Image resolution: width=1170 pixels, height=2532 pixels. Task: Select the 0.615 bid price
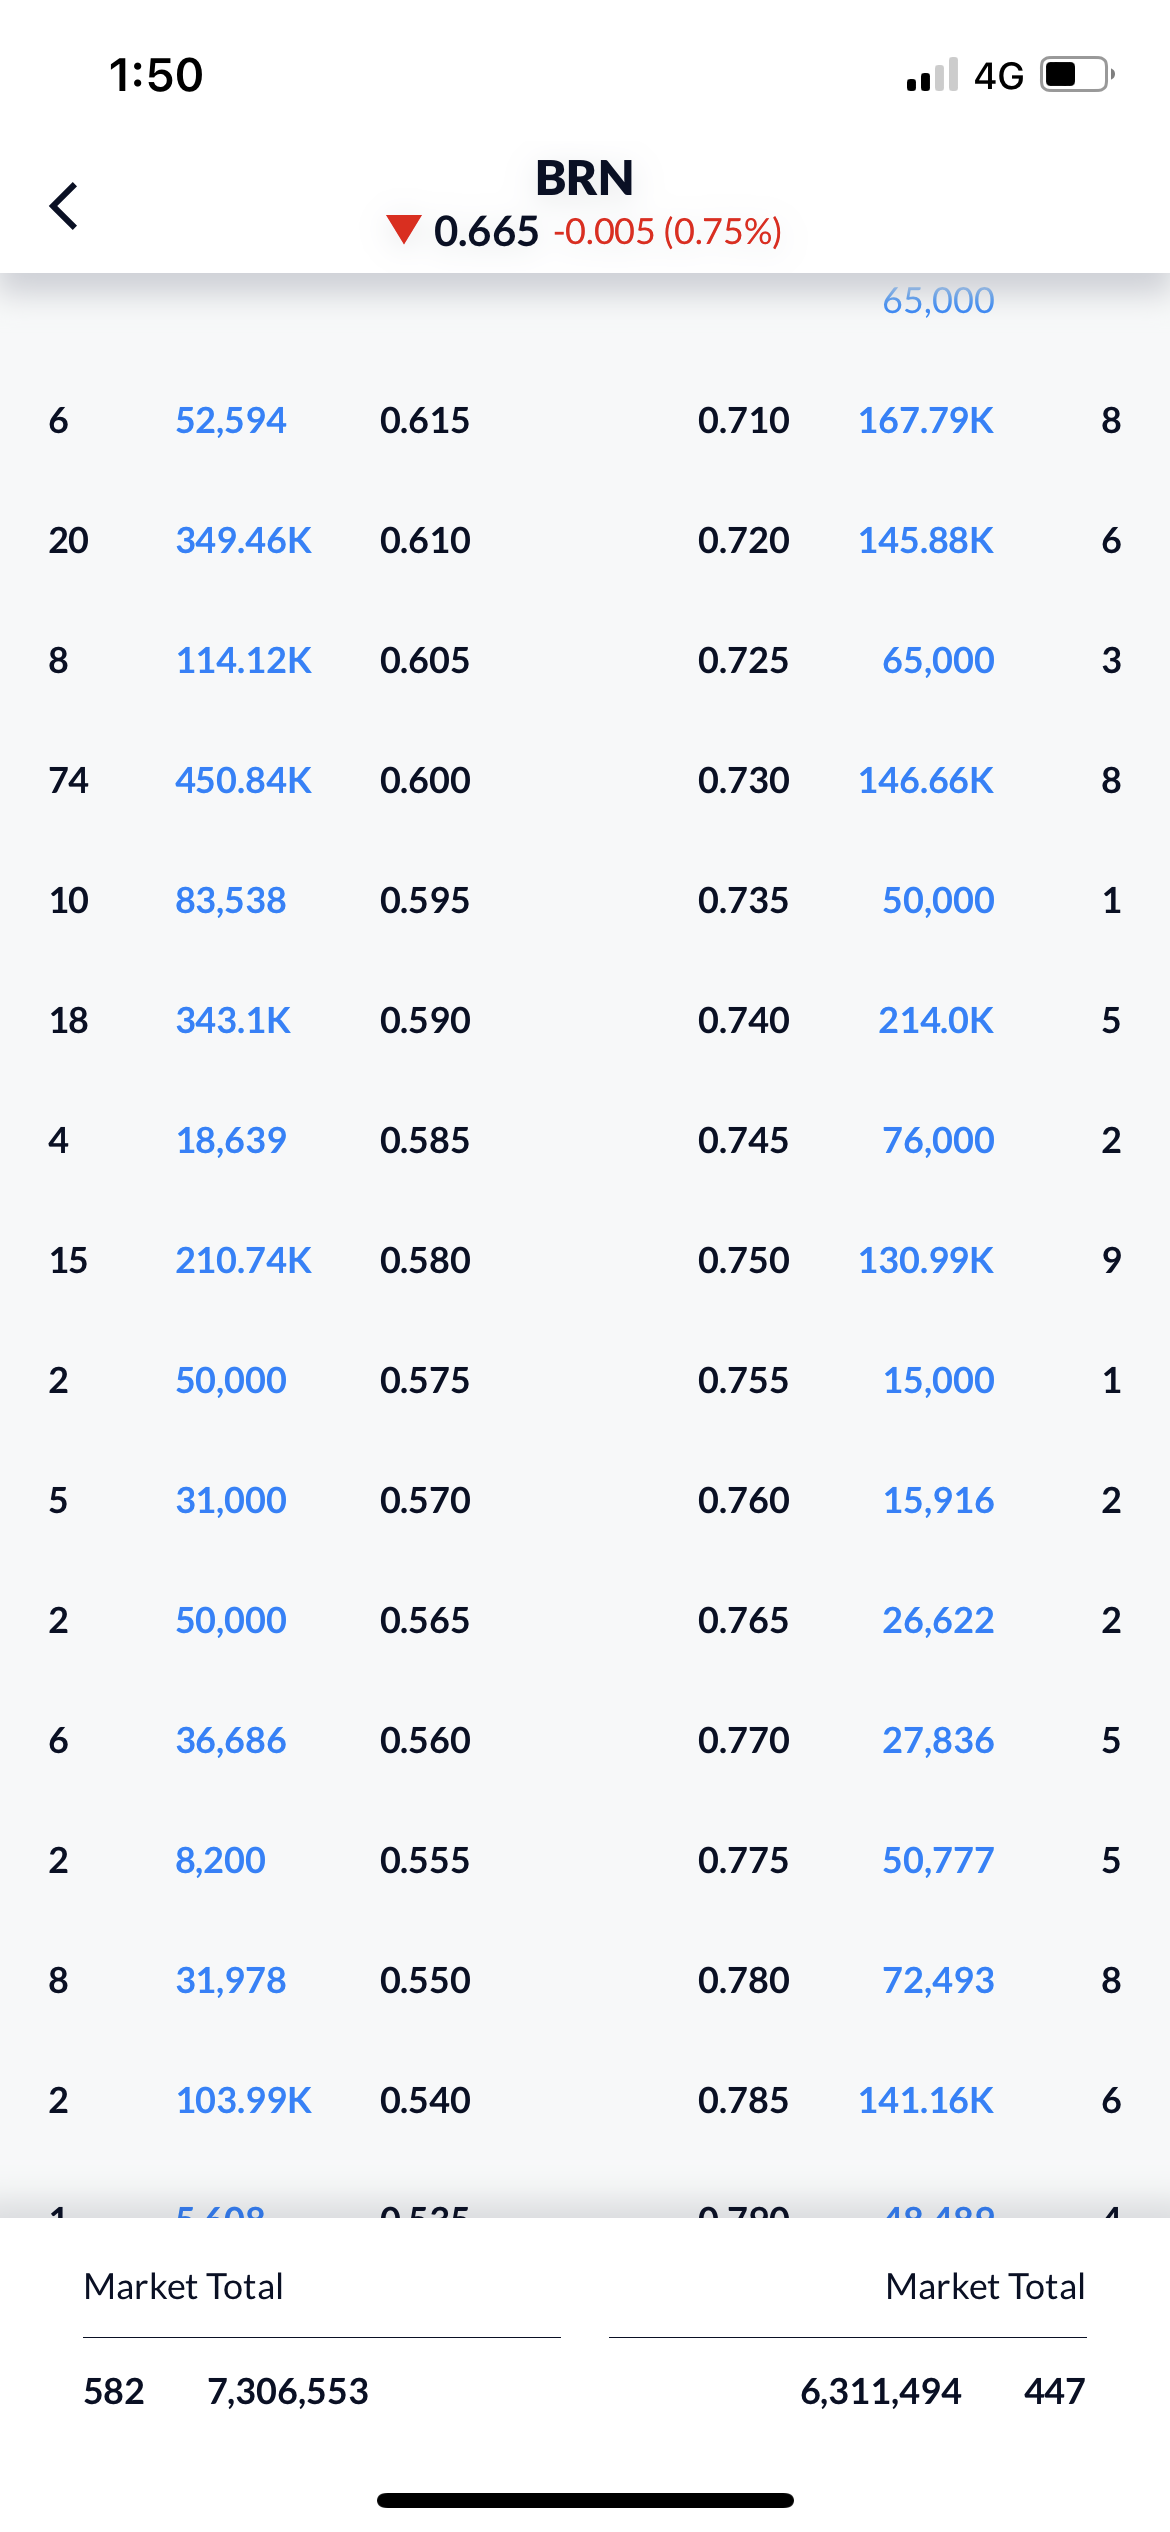pyautogui.click(x=425, y=420)
